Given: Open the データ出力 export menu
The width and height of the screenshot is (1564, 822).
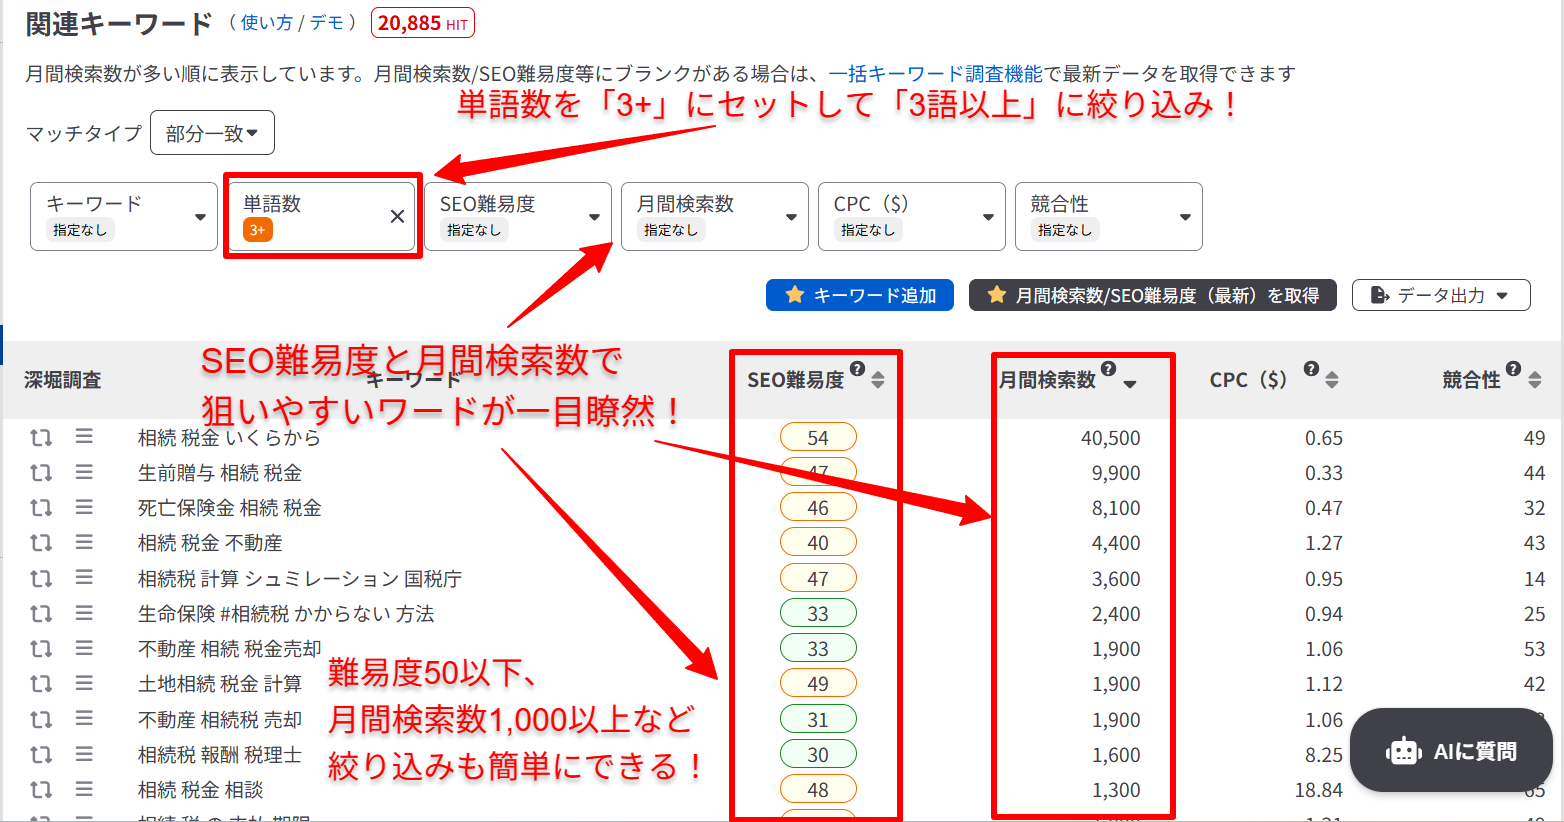Looking at the screenshot, I should [x=1440, y=295].
